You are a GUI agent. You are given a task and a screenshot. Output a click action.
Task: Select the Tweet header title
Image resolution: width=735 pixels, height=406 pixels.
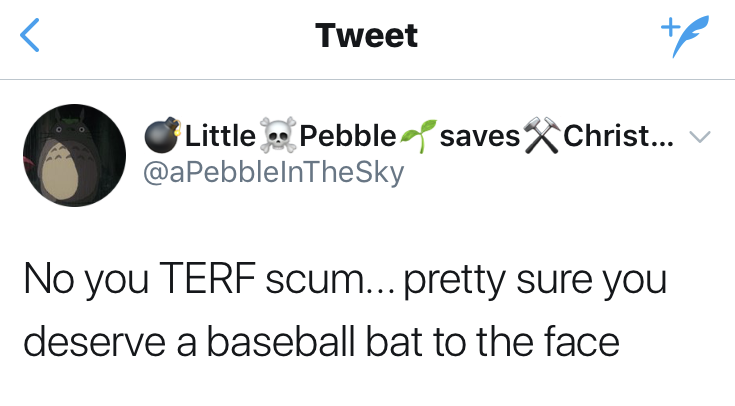366,36
